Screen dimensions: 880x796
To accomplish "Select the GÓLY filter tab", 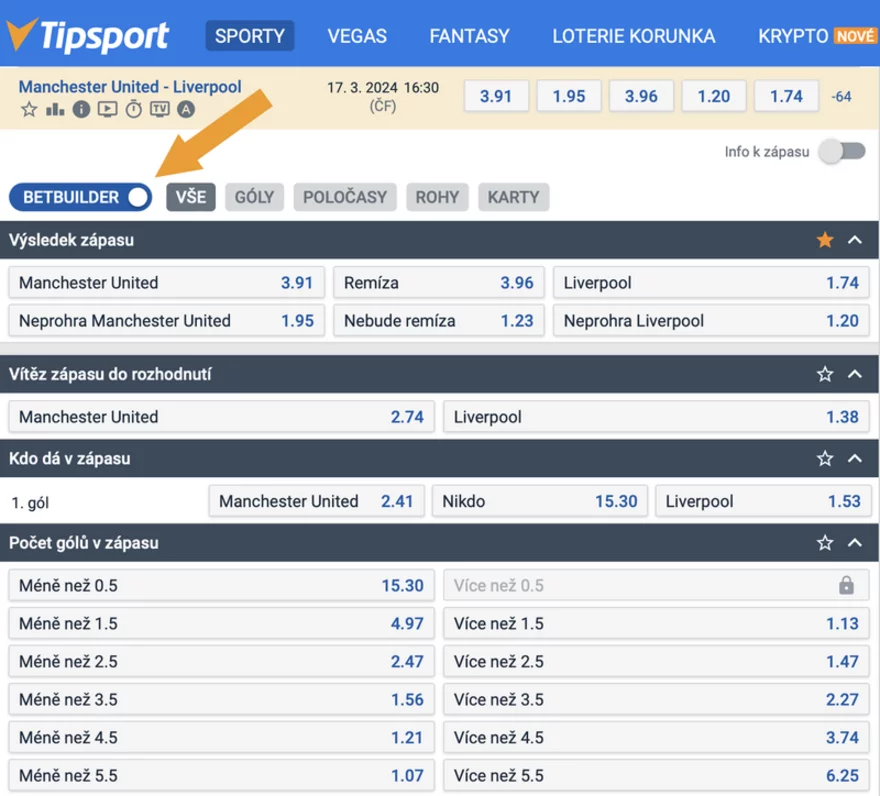I will click(254, 197).
